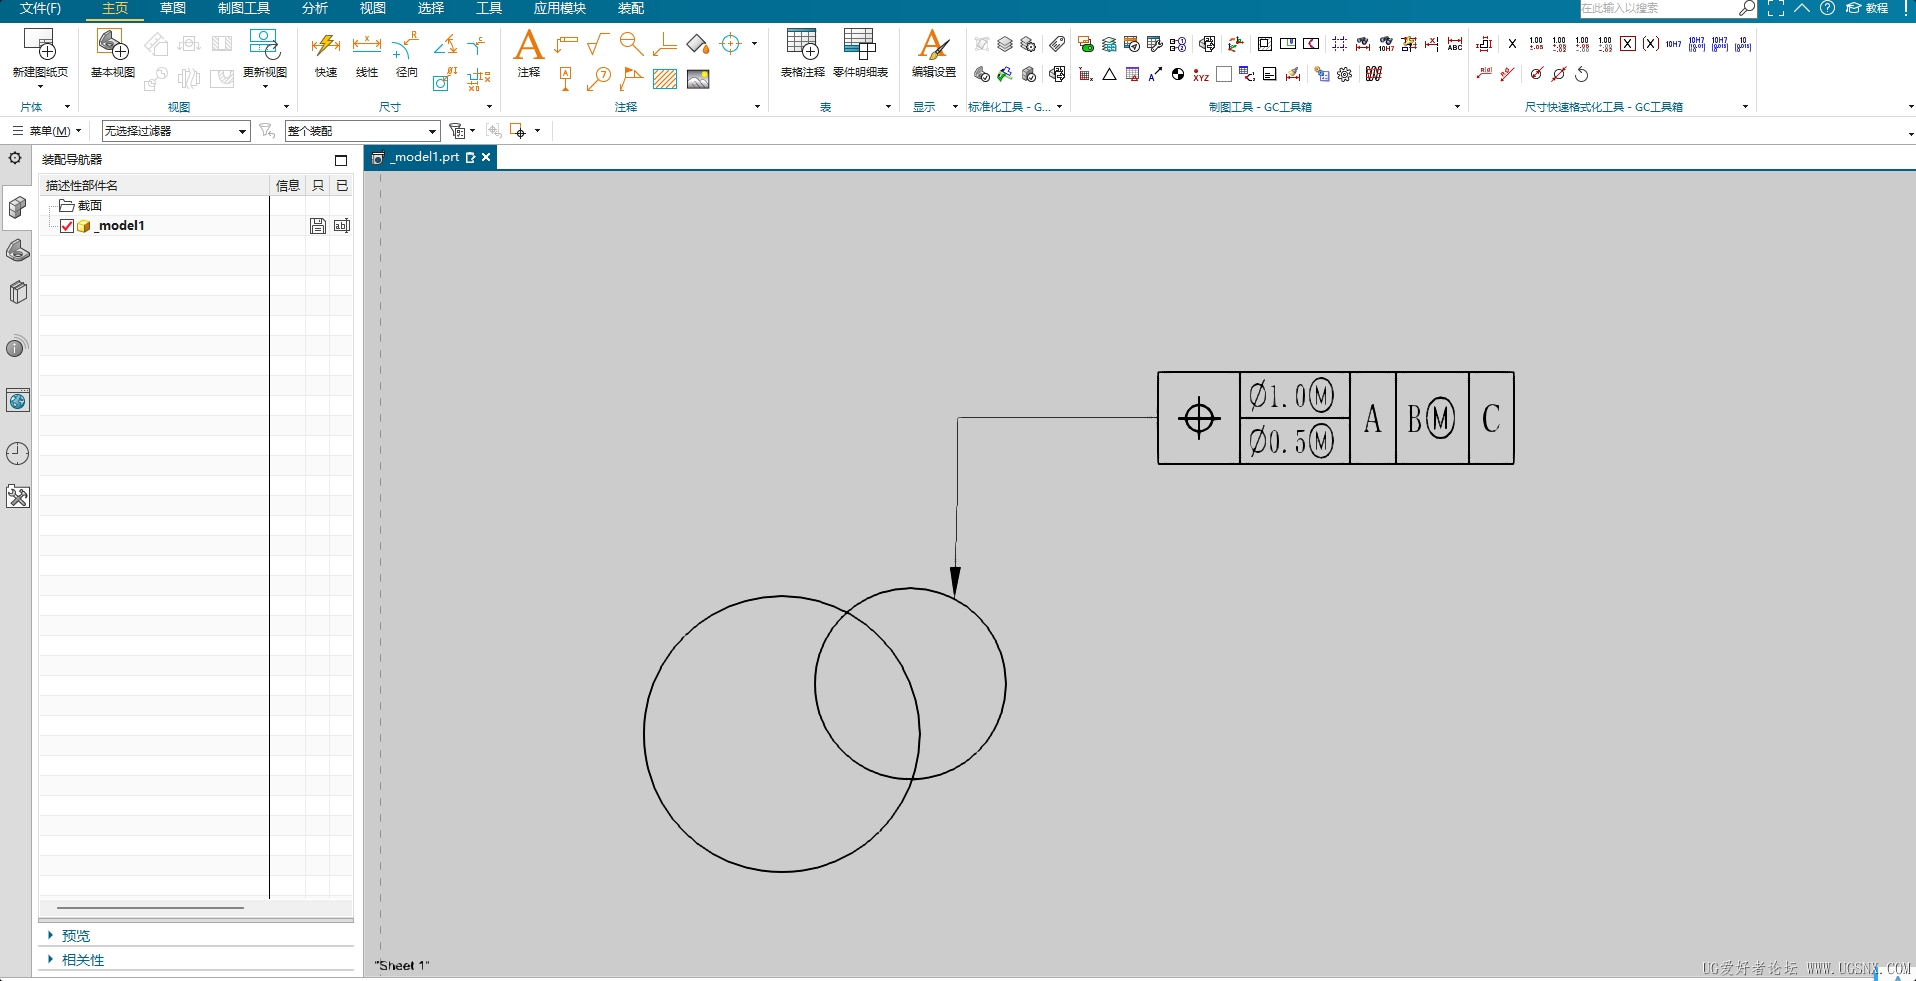Expand the 相关性 dependencies section

pyautogui.click(x=82, y=960)
